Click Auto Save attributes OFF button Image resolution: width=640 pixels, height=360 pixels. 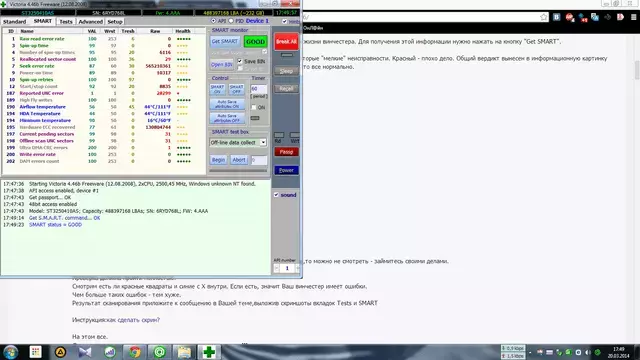pyautogui.click(x=227, y=118)
